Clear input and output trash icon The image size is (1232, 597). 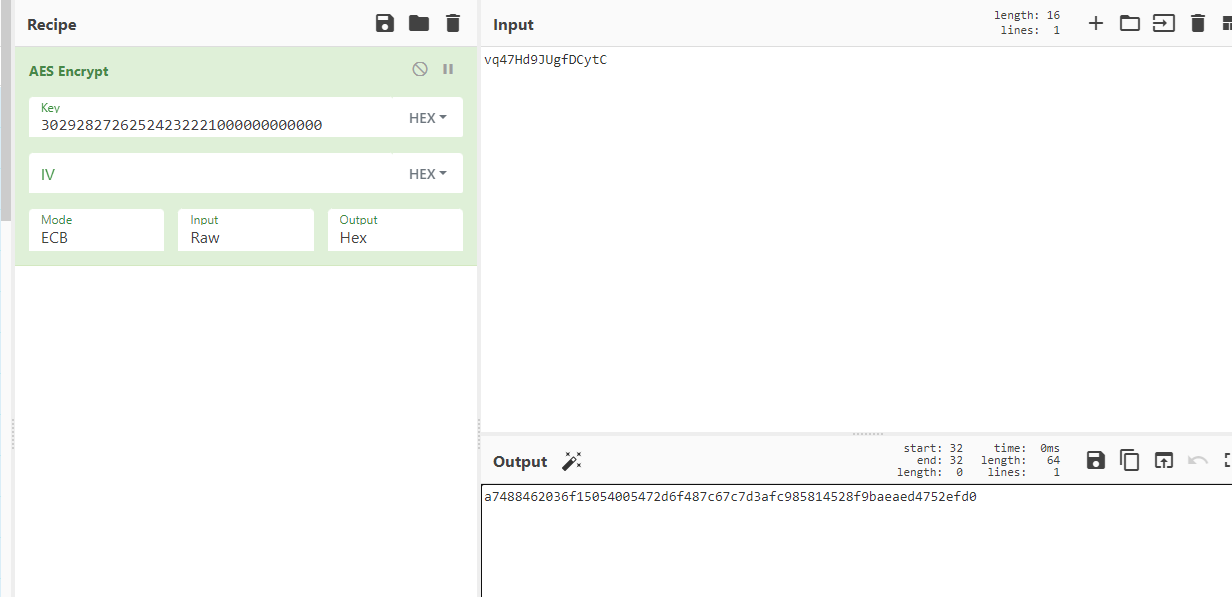tap(1198, 23)
